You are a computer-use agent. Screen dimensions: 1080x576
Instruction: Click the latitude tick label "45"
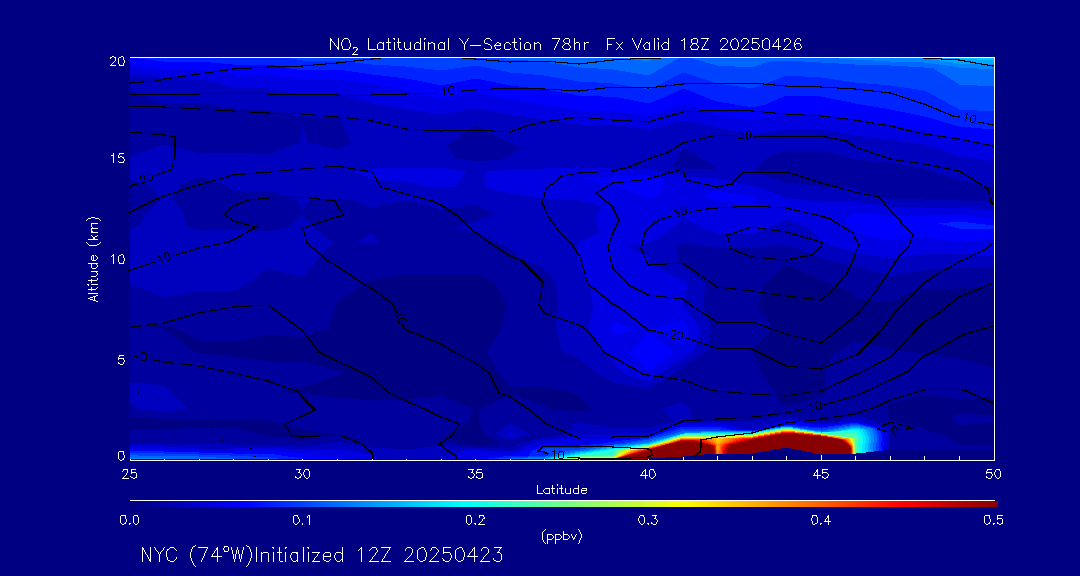(821, 474)
